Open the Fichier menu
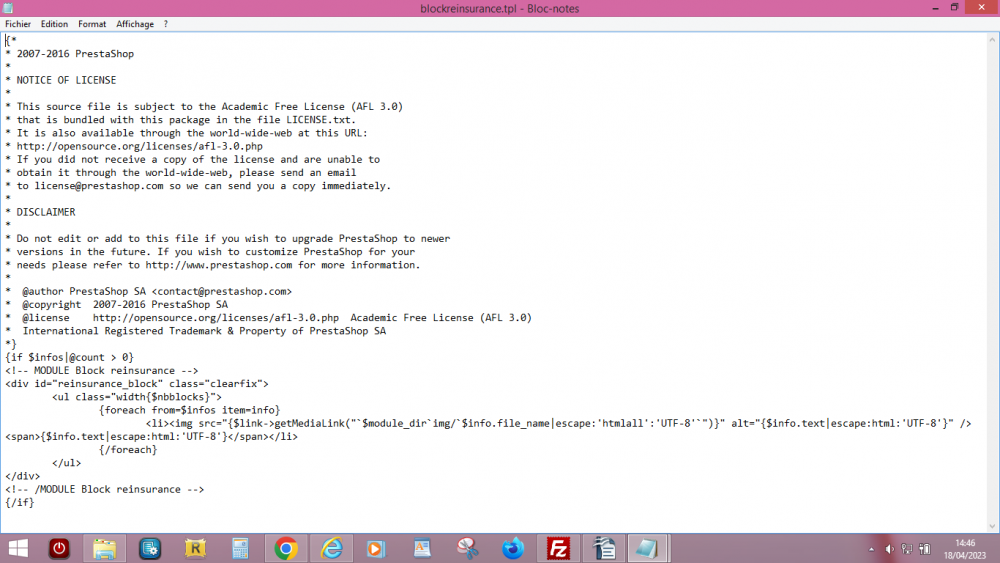The image size is (1000, 563). pos(18,24)
